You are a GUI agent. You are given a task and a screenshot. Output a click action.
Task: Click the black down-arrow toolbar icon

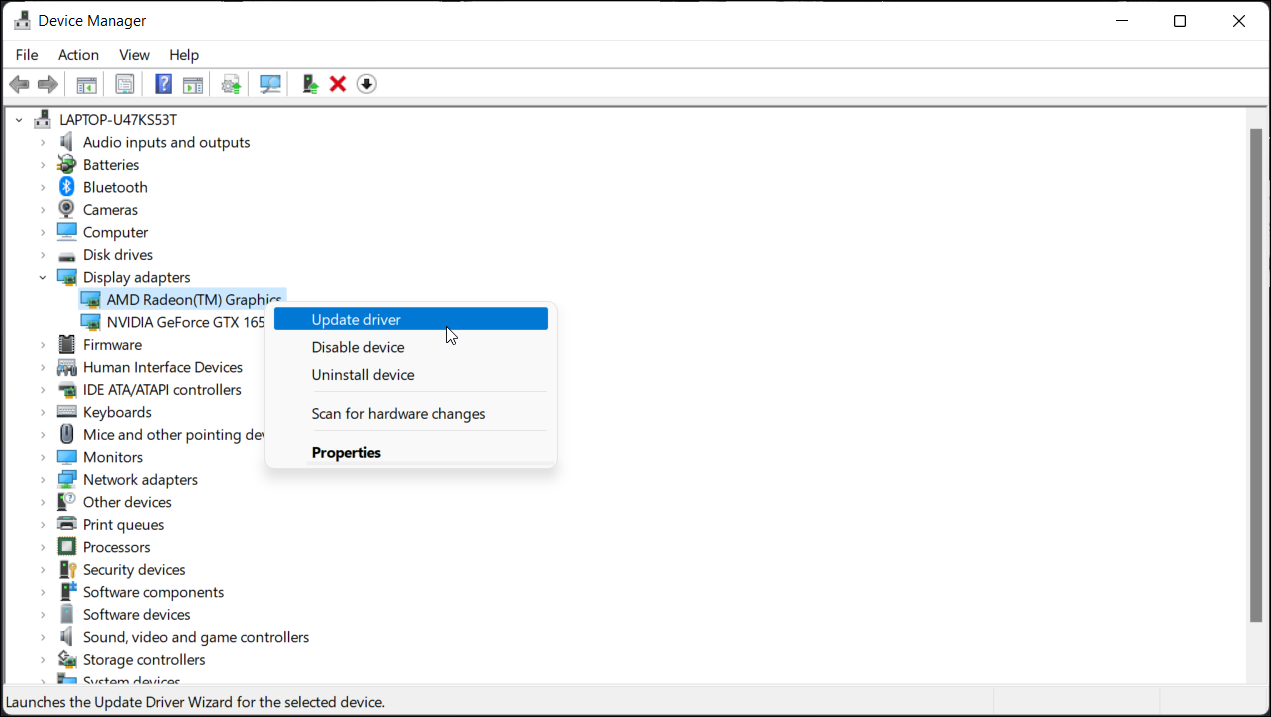tap(366, 85)
